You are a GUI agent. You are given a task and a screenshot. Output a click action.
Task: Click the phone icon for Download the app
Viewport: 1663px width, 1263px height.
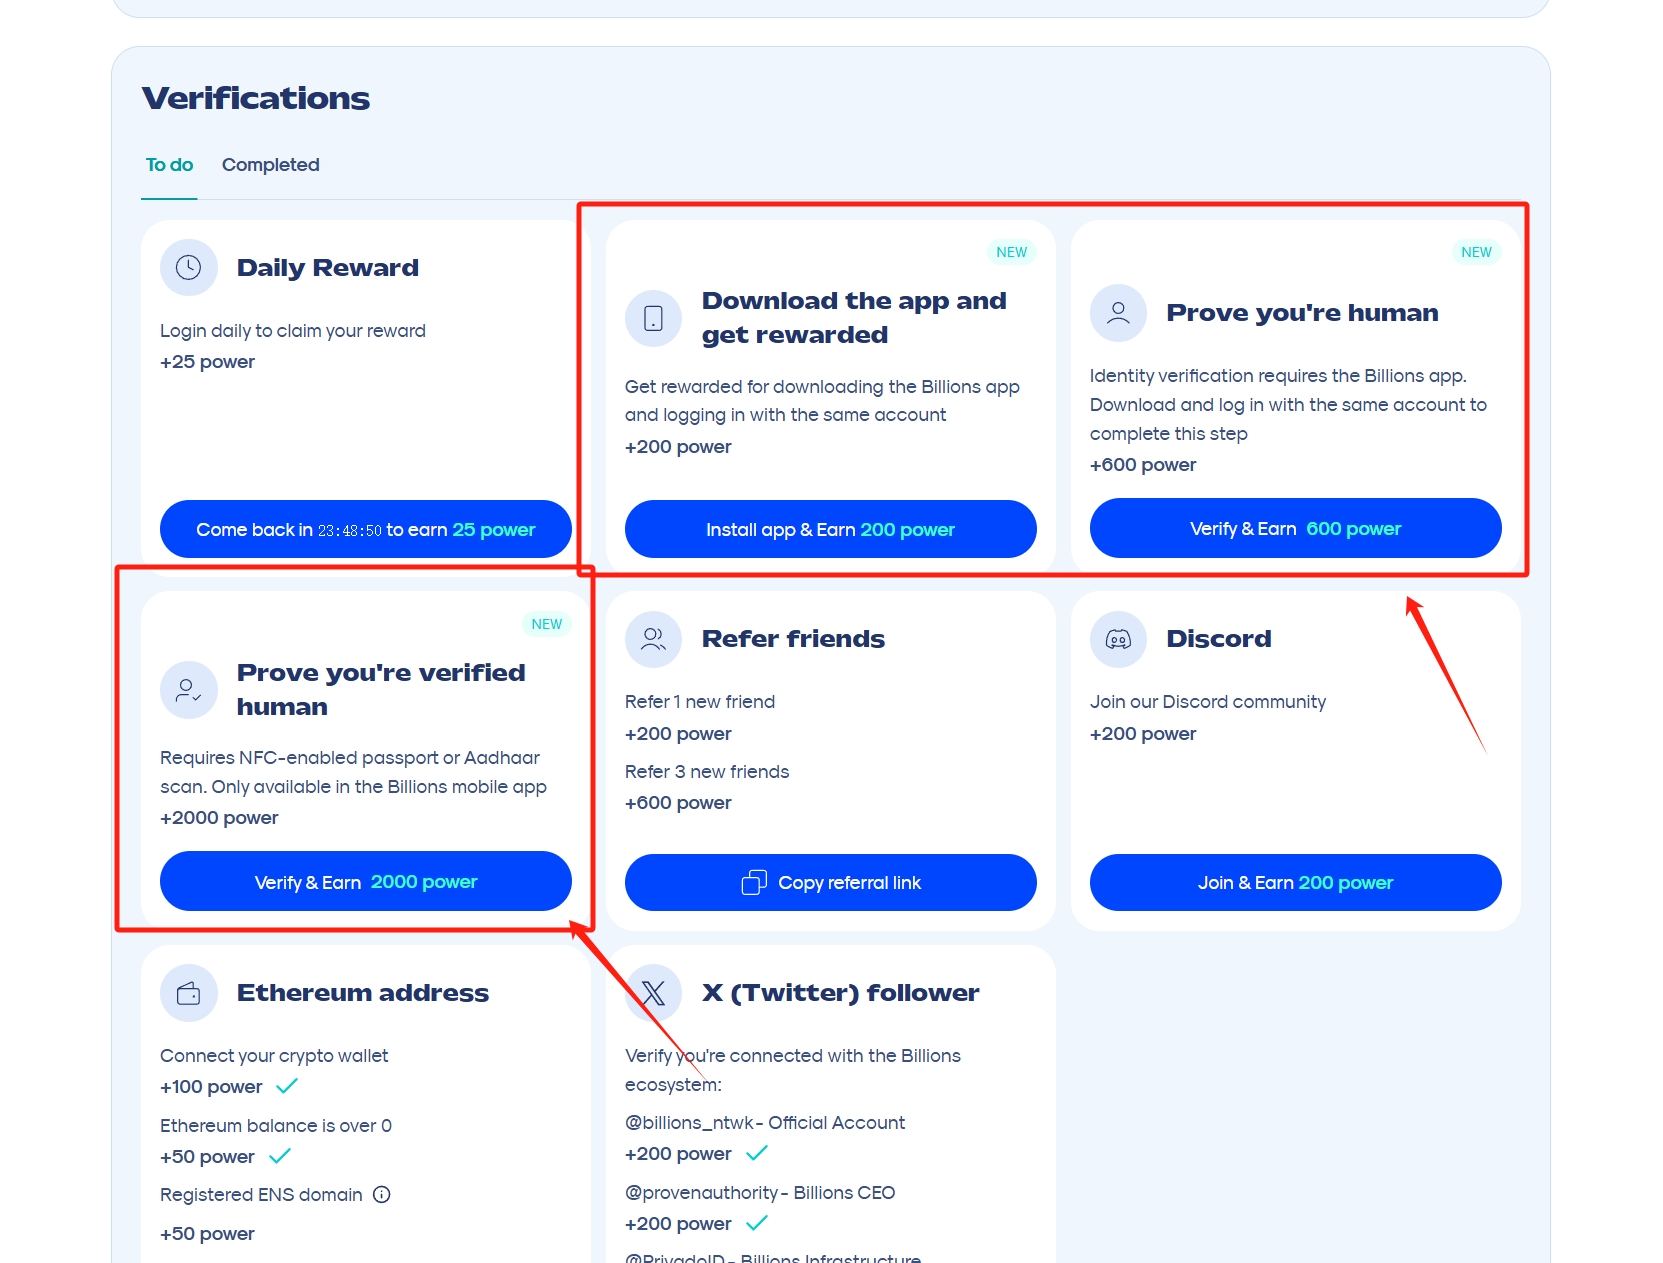click(653, 318)
